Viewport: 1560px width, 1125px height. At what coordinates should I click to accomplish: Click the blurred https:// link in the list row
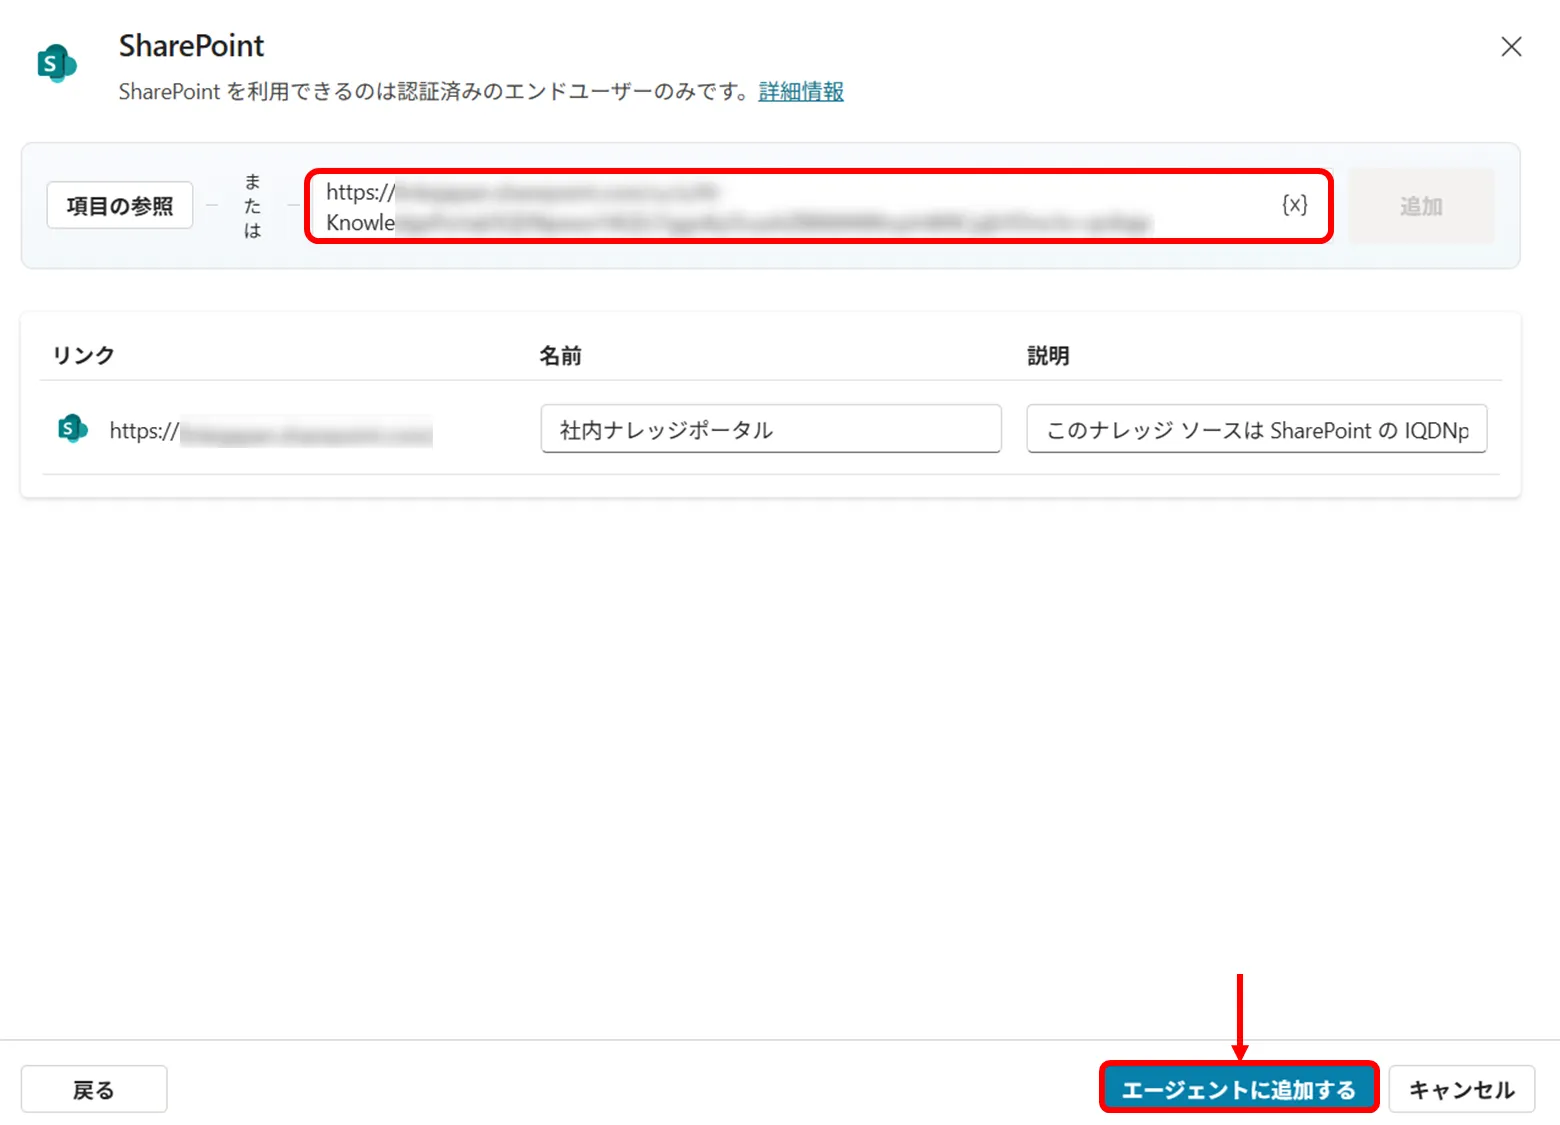270,430
